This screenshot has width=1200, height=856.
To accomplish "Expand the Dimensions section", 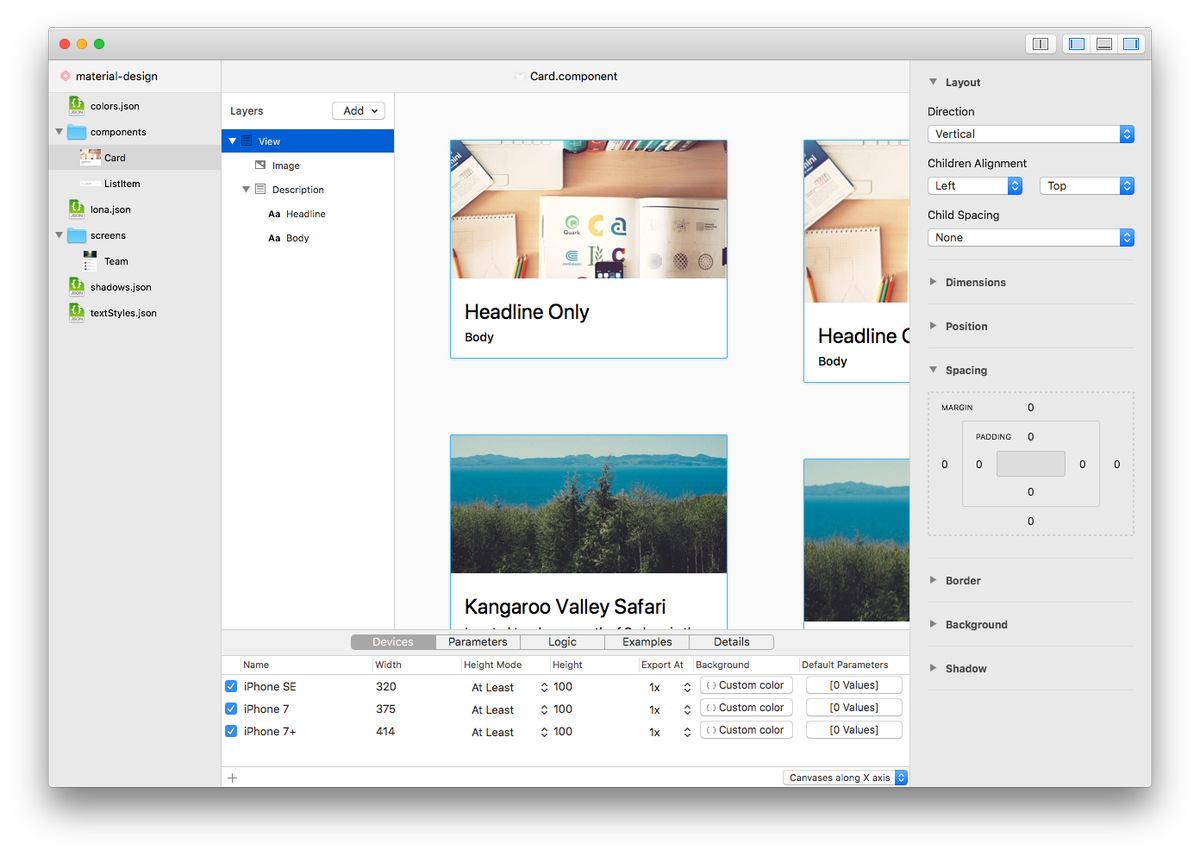I will click(x=933, y=282).
